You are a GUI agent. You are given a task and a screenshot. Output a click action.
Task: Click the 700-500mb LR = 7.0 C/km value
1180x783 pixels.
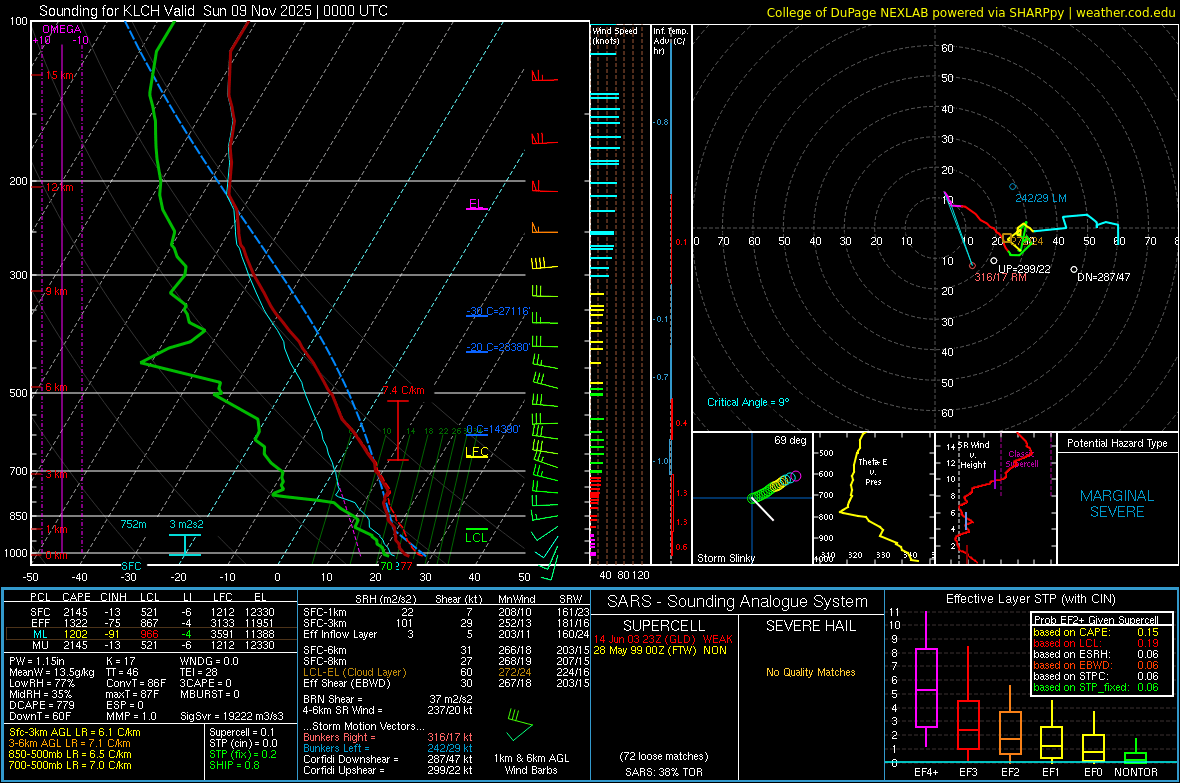coord(70,766)
